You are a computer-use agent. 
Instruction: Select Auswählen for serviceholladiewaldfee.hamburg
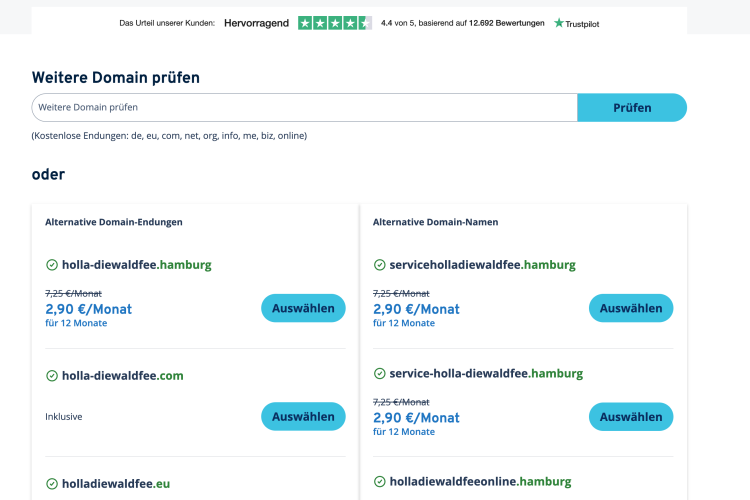[631, 308]
